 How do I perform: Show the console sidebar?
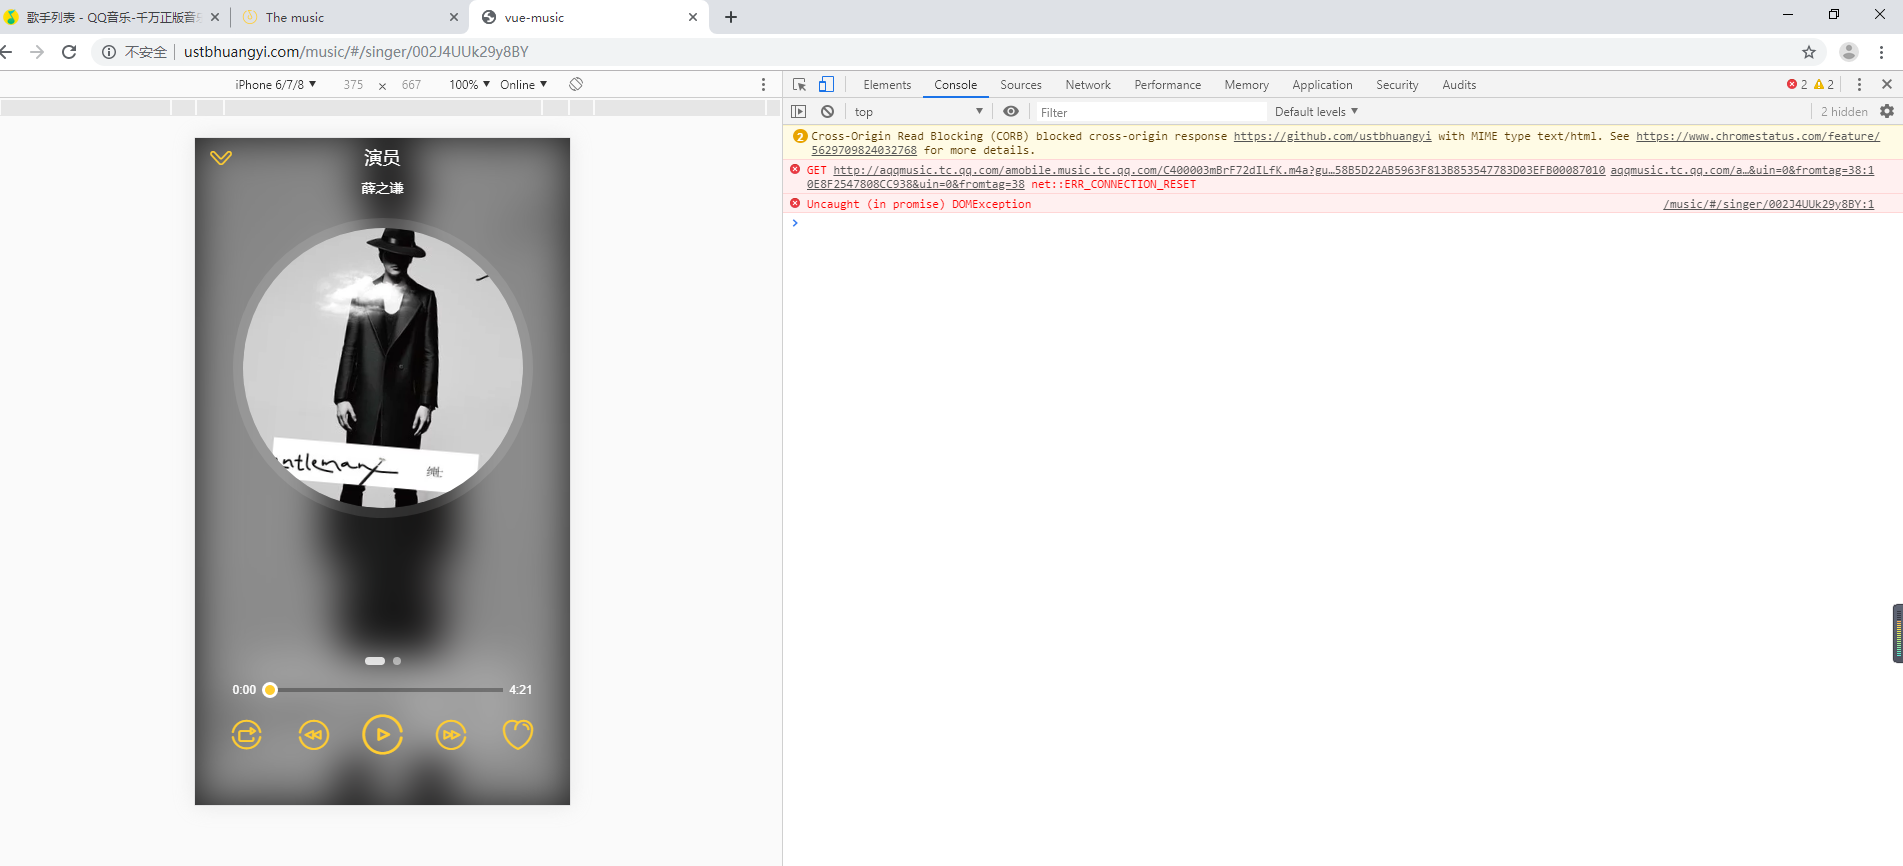point(799,112)
